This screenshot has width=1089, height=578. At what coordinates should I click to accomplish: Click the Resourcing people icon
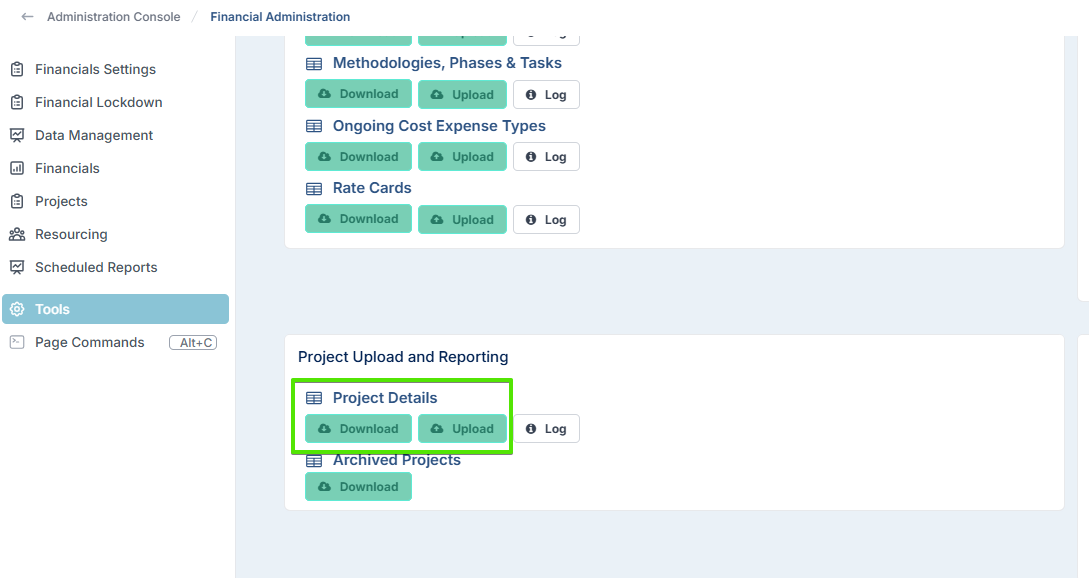point(17,234)
